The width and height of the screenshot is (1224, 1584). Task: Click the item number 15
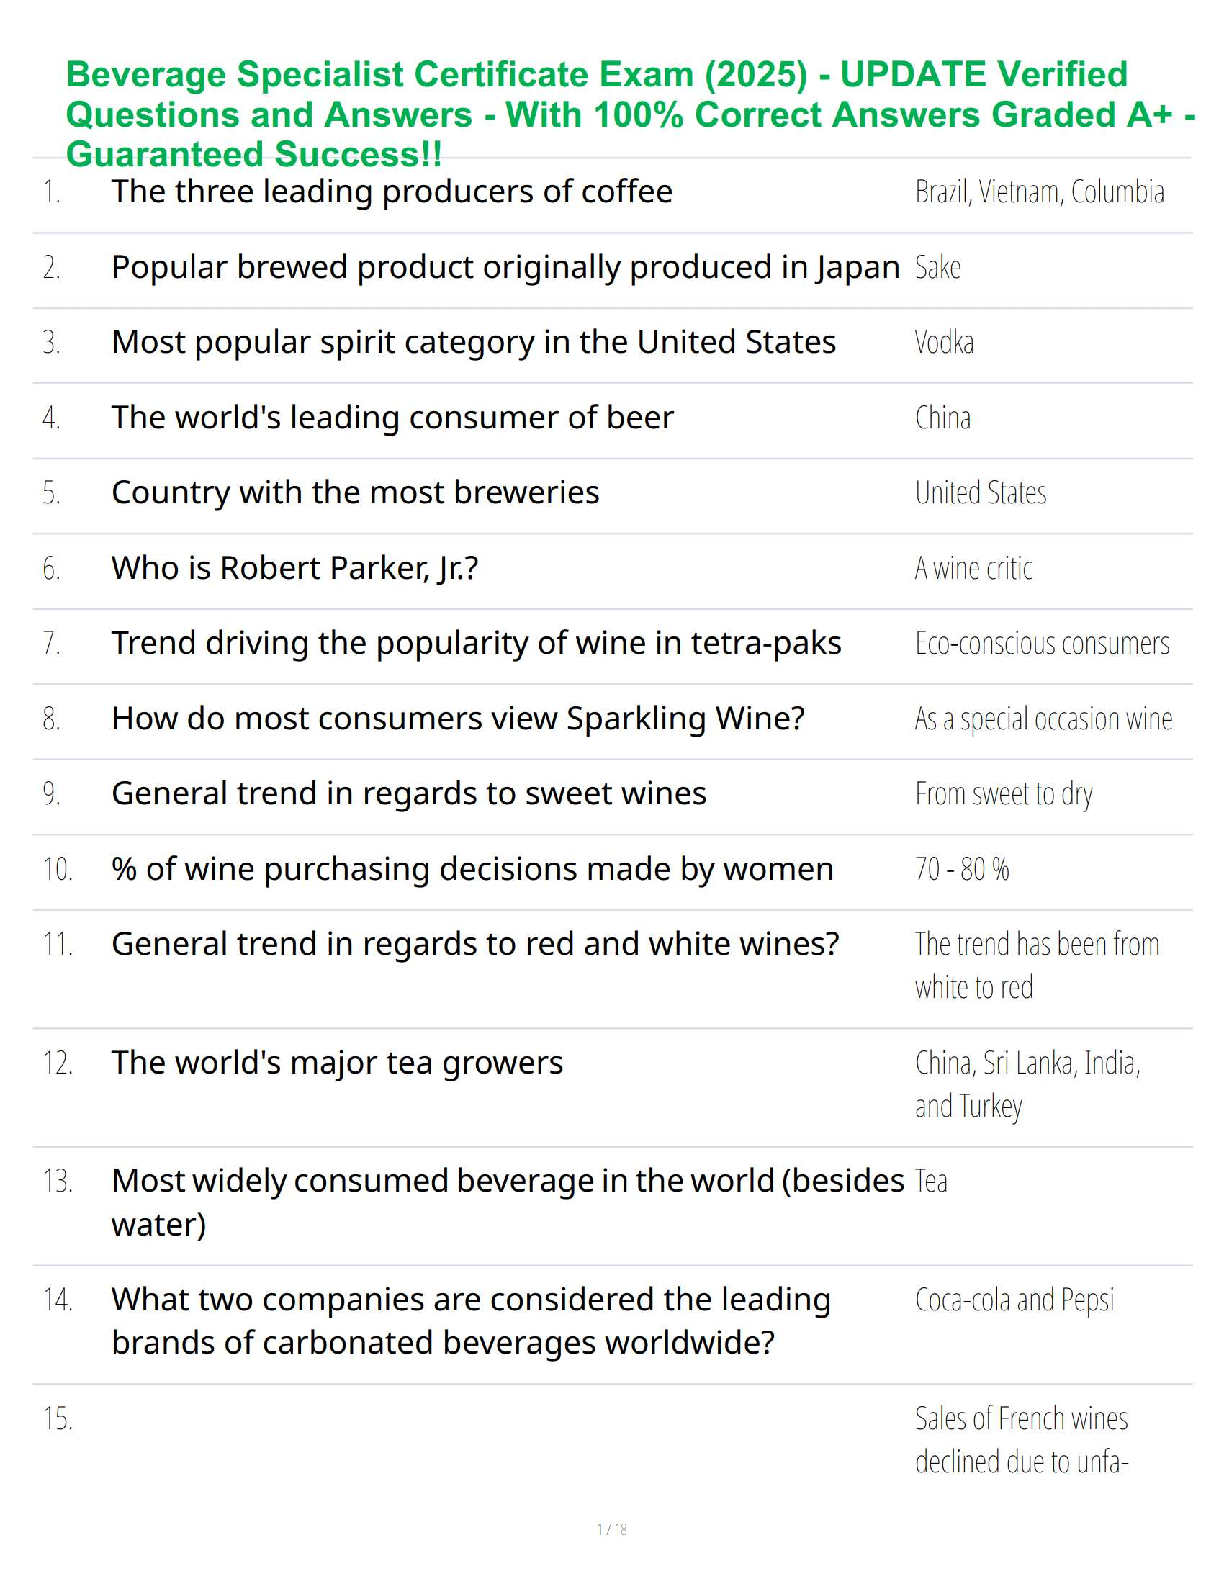point(57,1419)
